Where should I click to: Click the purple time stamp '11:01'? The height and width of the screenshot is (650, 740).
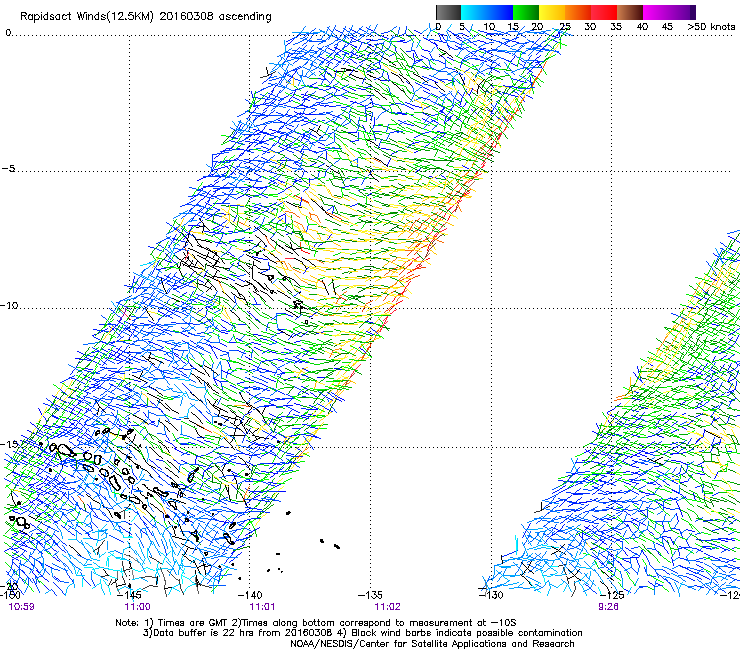pyautogui.click(x=262, y=607)
